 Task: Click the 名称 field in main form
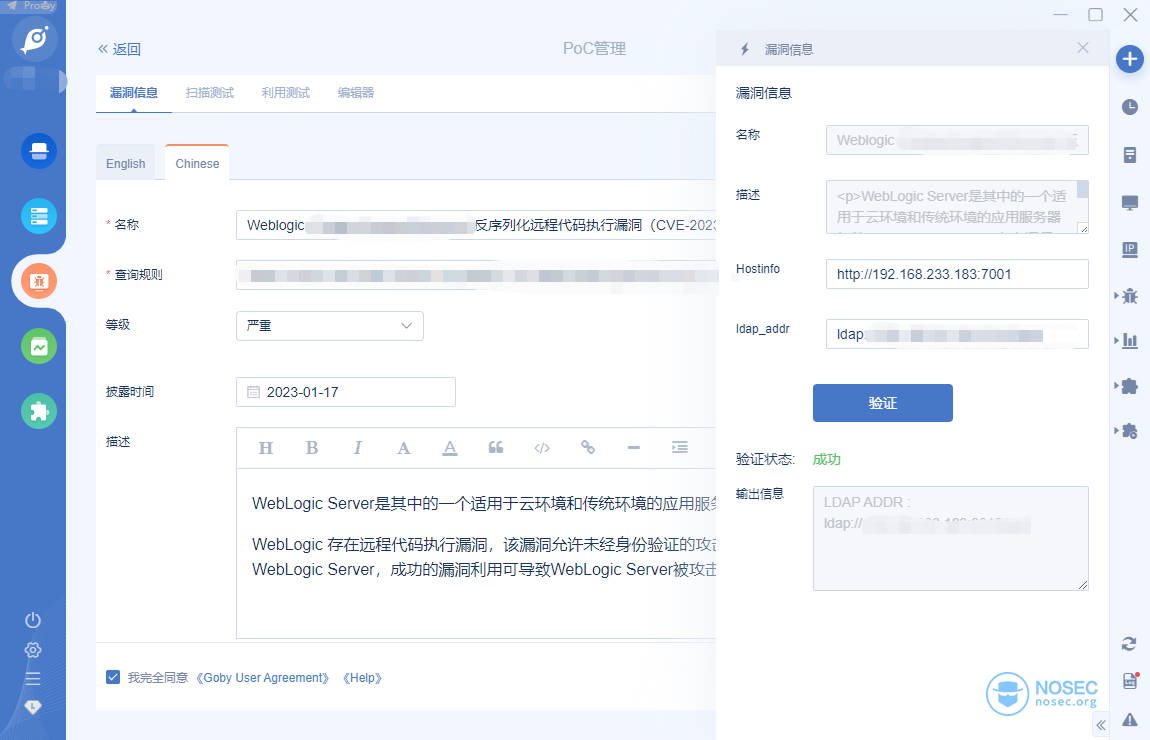tap(476, 225)
